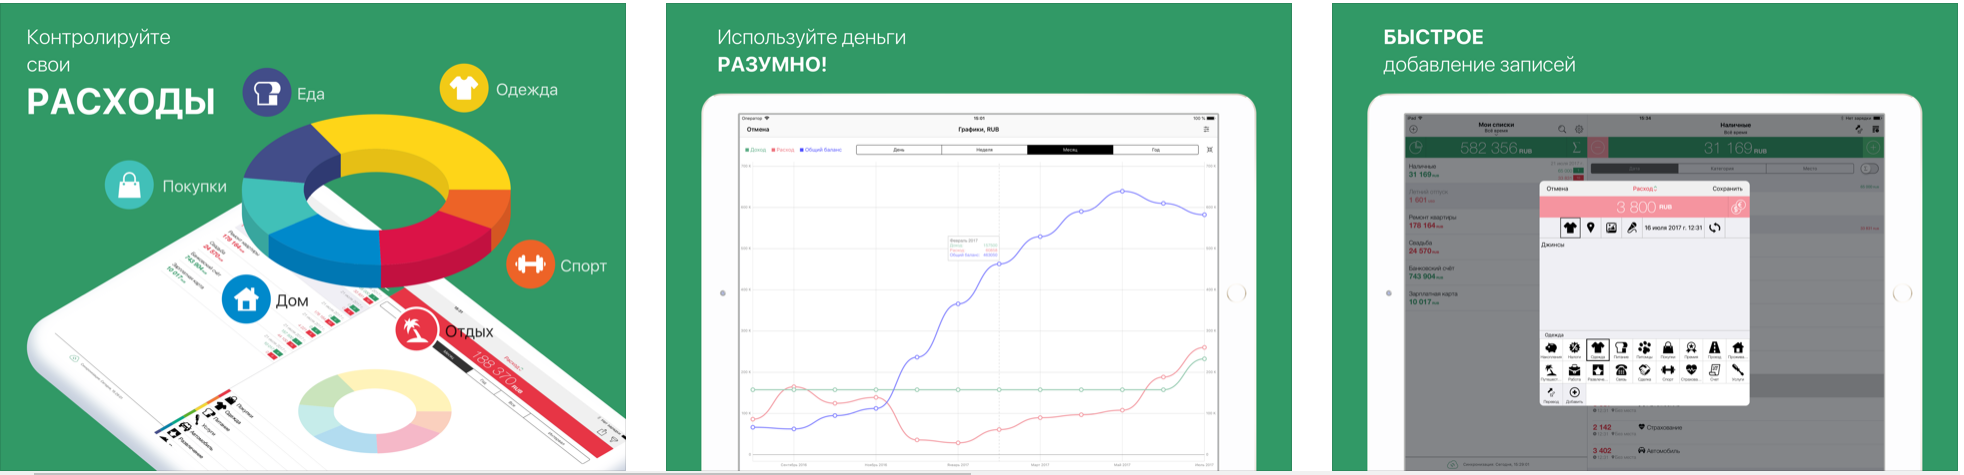Switch chart period to Год
This screenshot has height=475, width=1964.
click(x=1155, y=150)
